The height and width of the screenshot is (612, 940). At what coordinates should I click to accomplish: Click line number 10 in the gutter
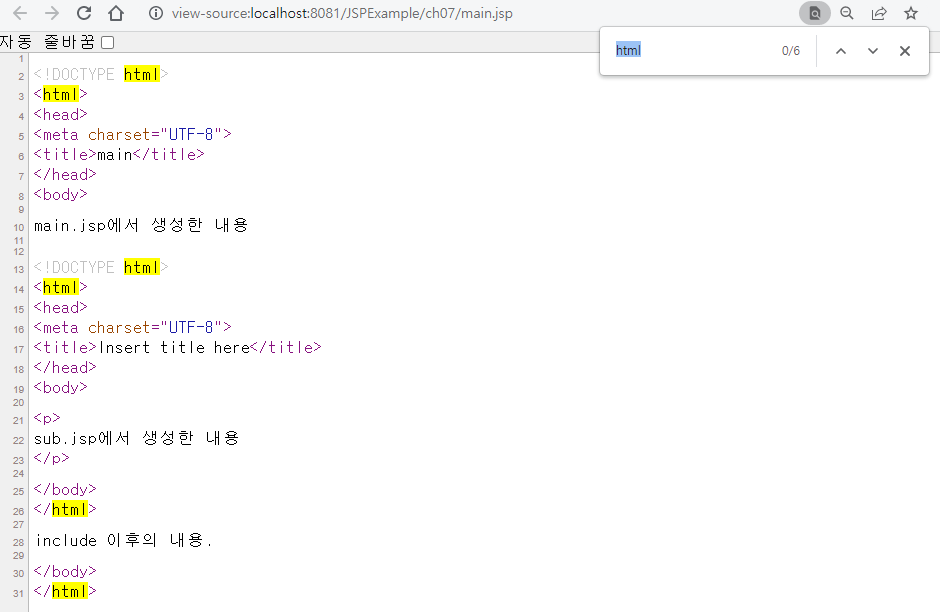point(19,227)
